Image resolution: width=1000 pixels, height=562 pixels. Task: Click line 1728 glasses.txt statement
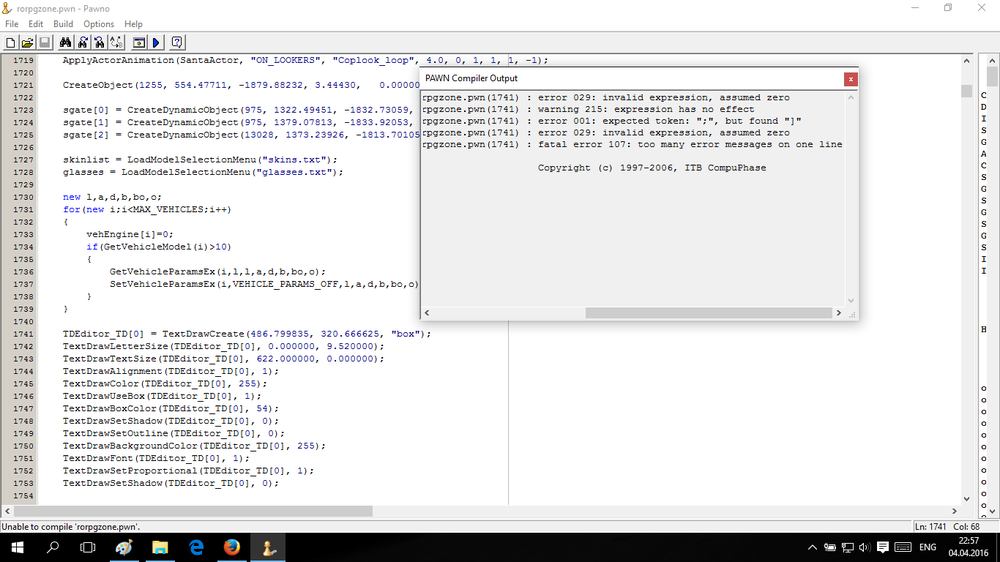tap(203, 172)
